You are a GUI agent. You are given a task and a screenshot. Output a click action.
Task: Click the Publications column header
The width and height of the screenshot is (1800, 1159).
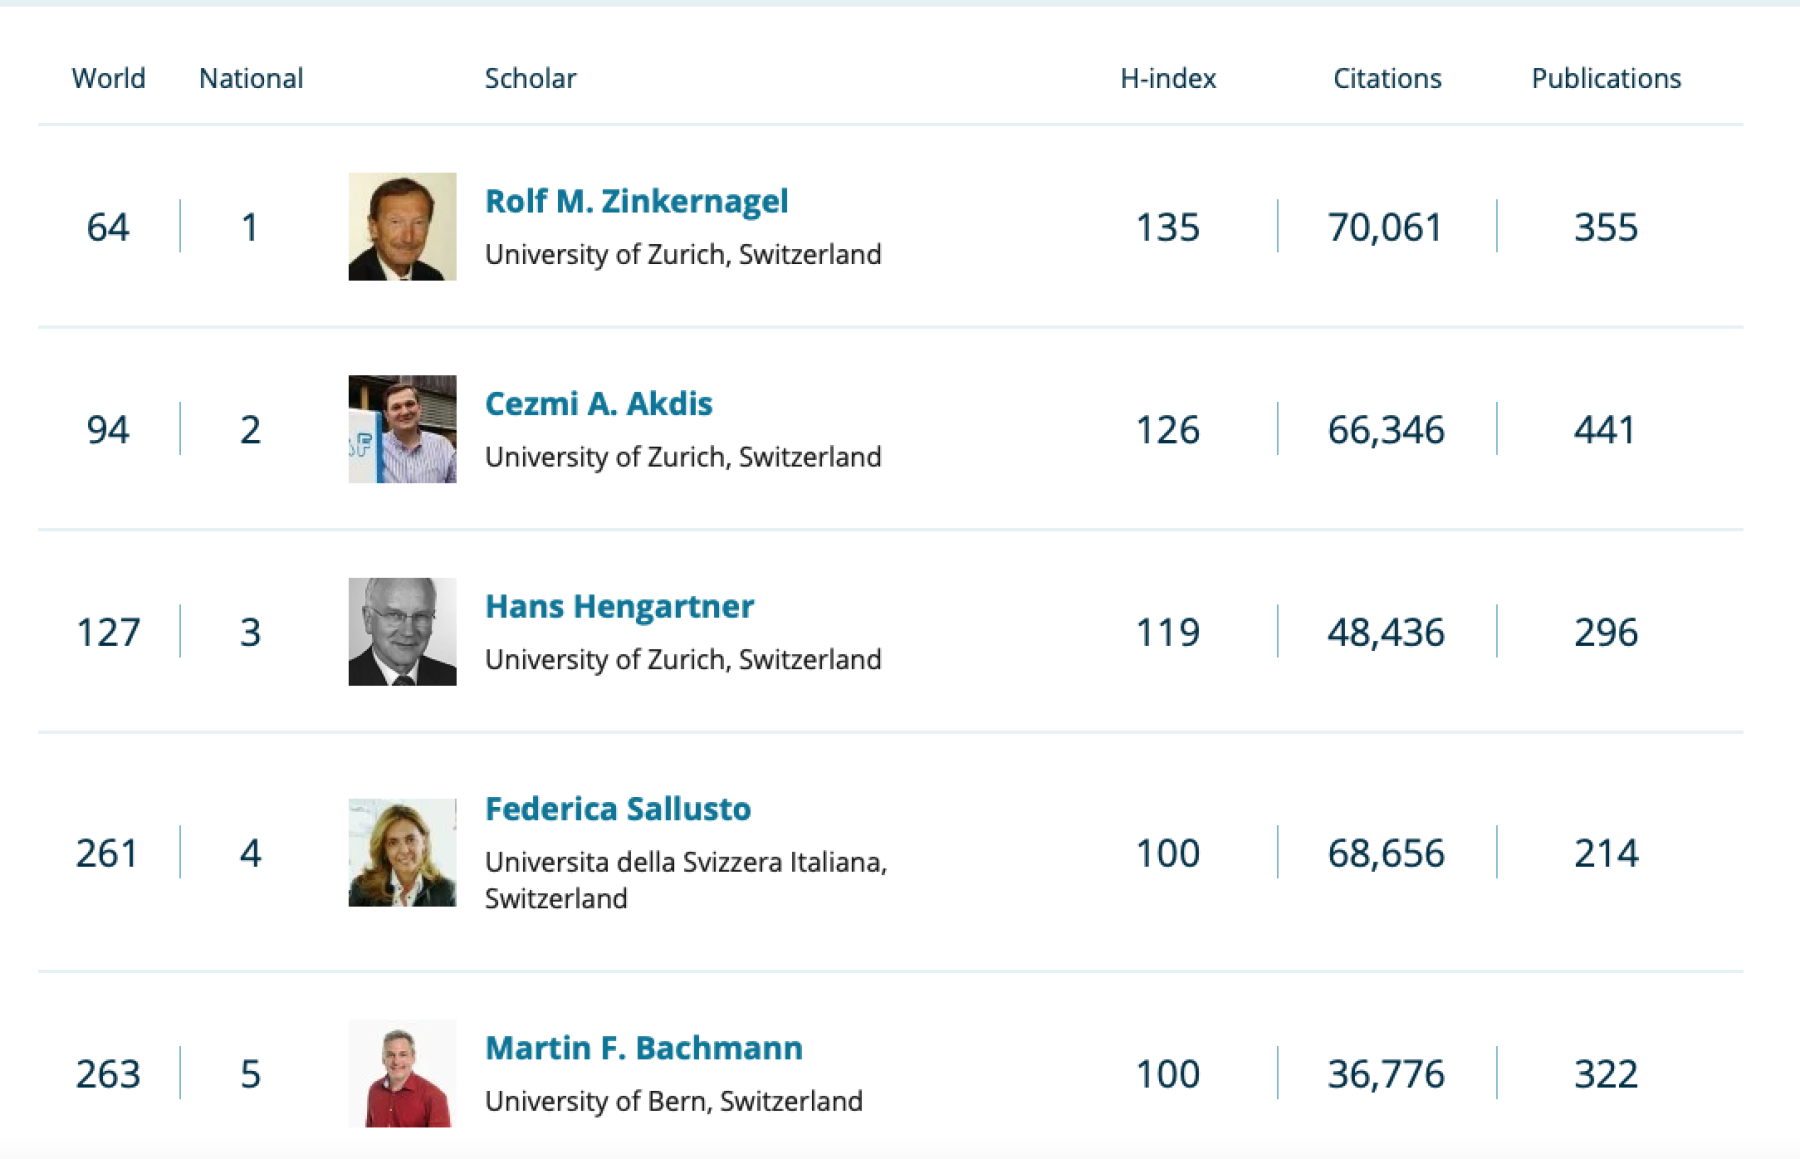pos(1606,78)
